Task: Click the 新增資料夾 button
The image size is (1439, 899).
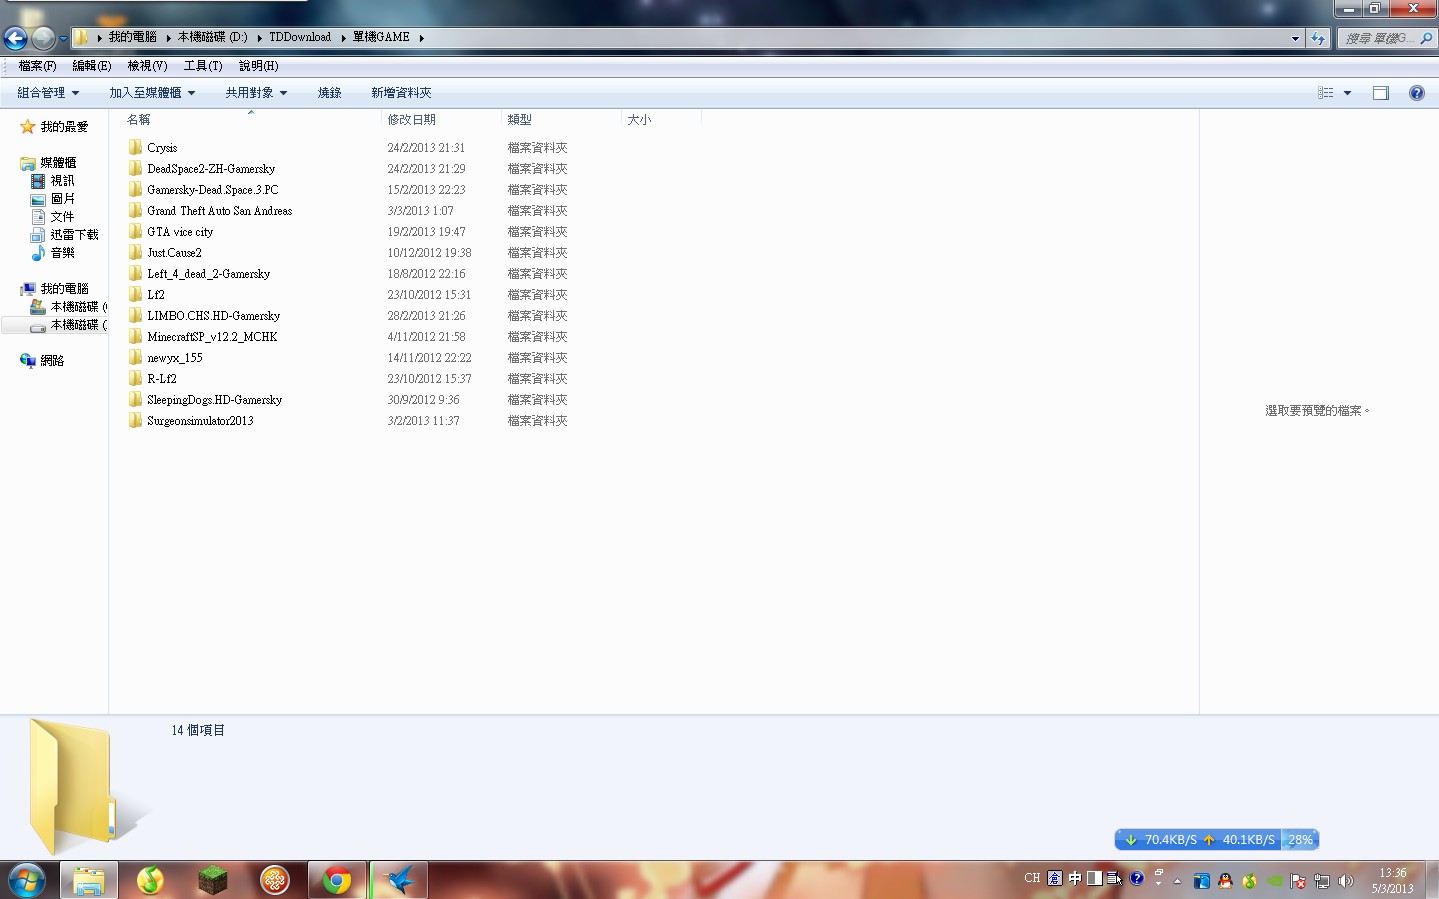Action: click(x=401, y=93)
